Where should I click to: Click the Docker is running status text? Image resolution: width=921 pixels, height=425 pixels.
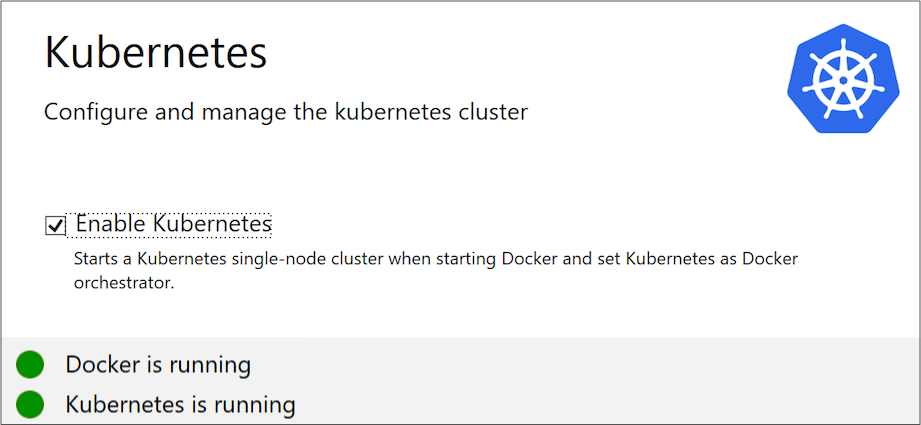(158, 365)
